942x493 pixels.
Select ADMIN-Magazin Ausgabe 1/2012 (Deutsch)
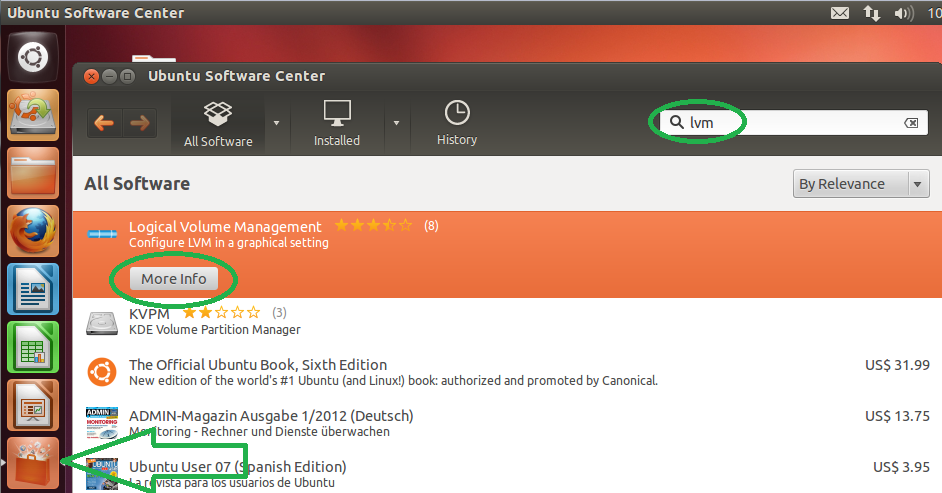click(271, 416)
